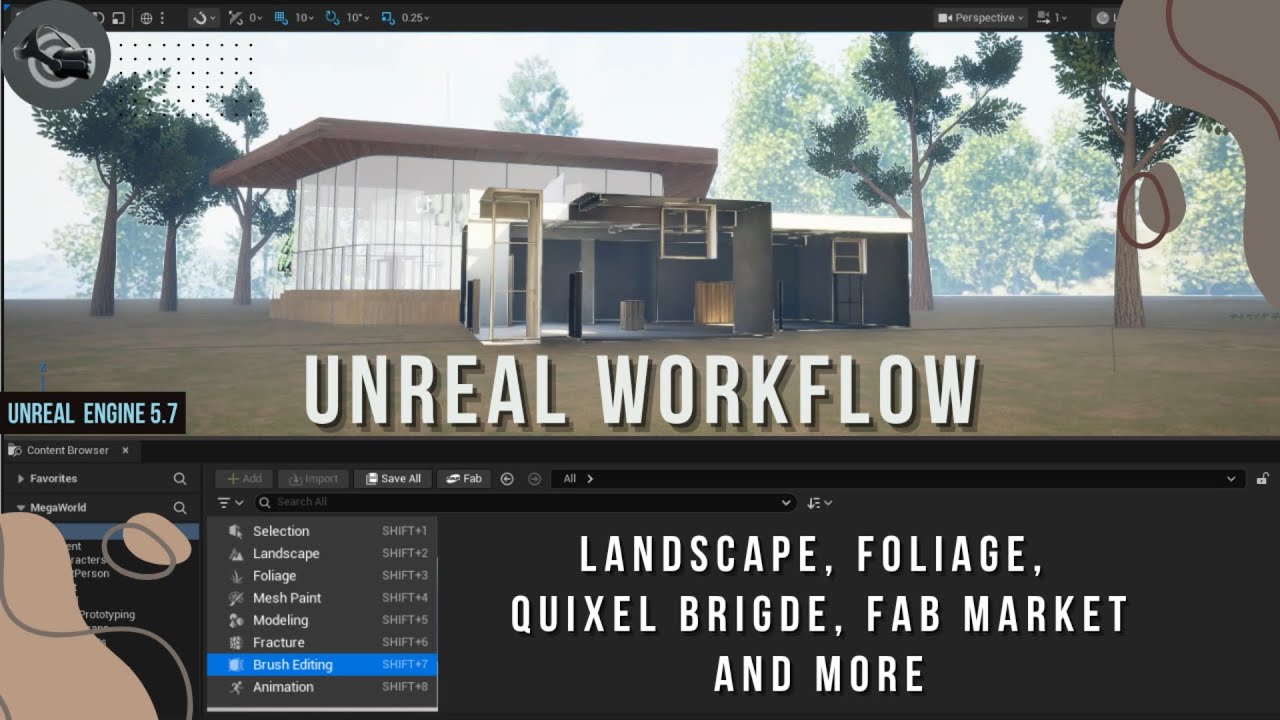Open the filters menu icon

point(231,503)
